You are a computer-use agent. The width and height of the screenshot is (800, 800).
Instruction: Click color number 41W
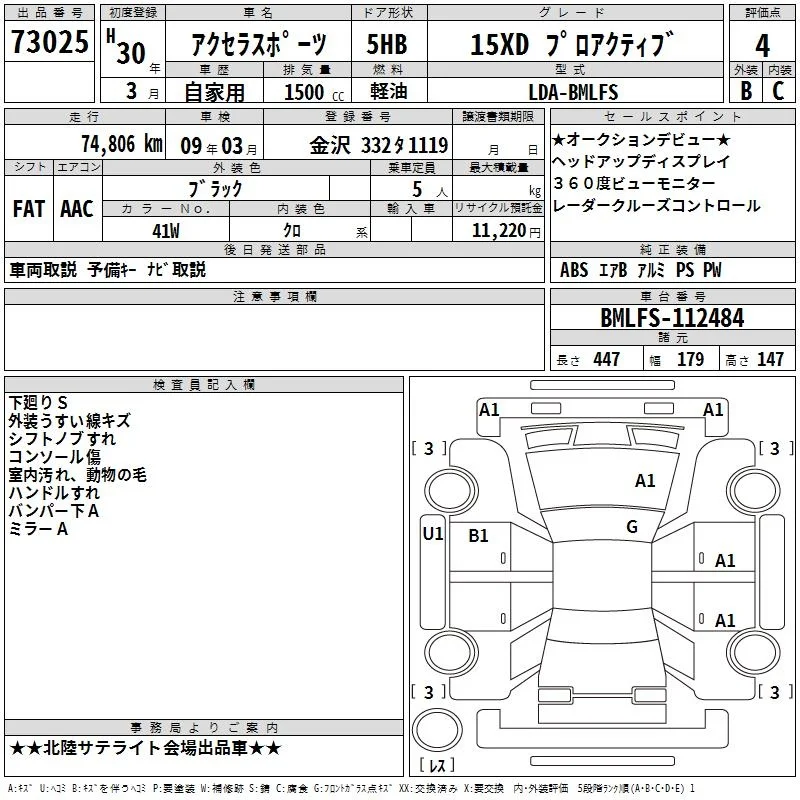166,231
